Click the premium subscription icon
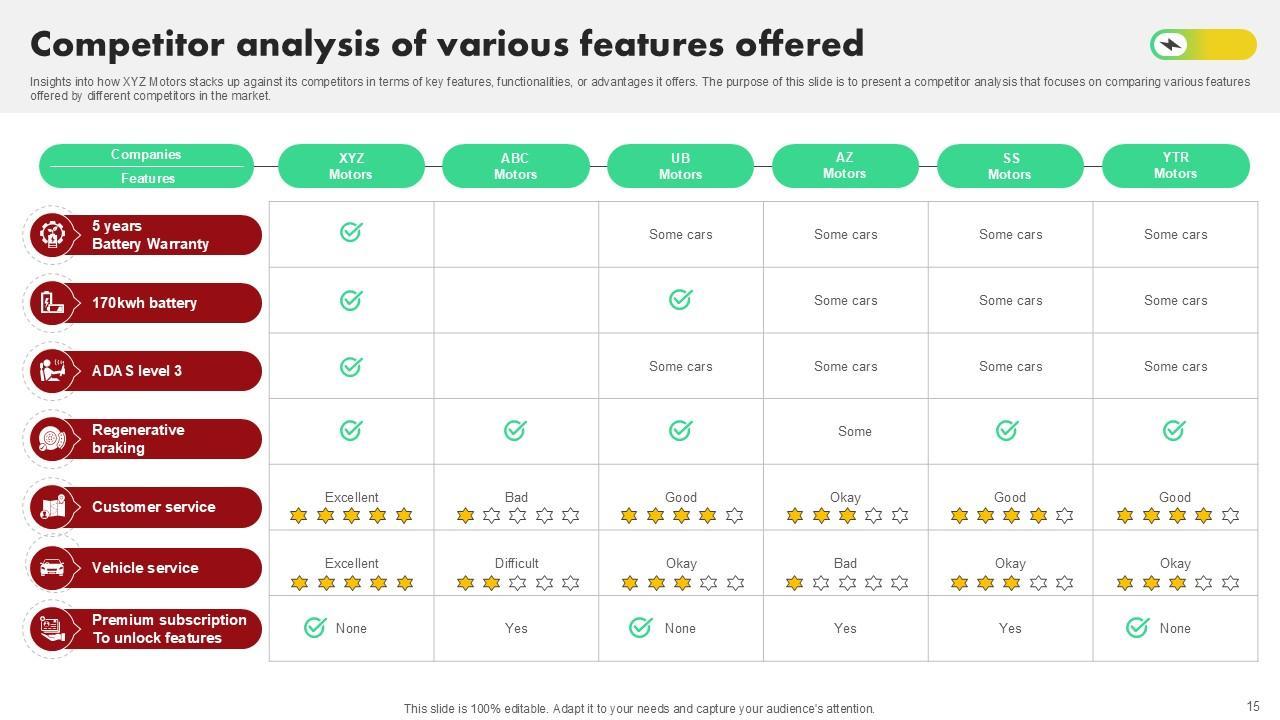This screenshot has height=720, width=1280. 52,629
